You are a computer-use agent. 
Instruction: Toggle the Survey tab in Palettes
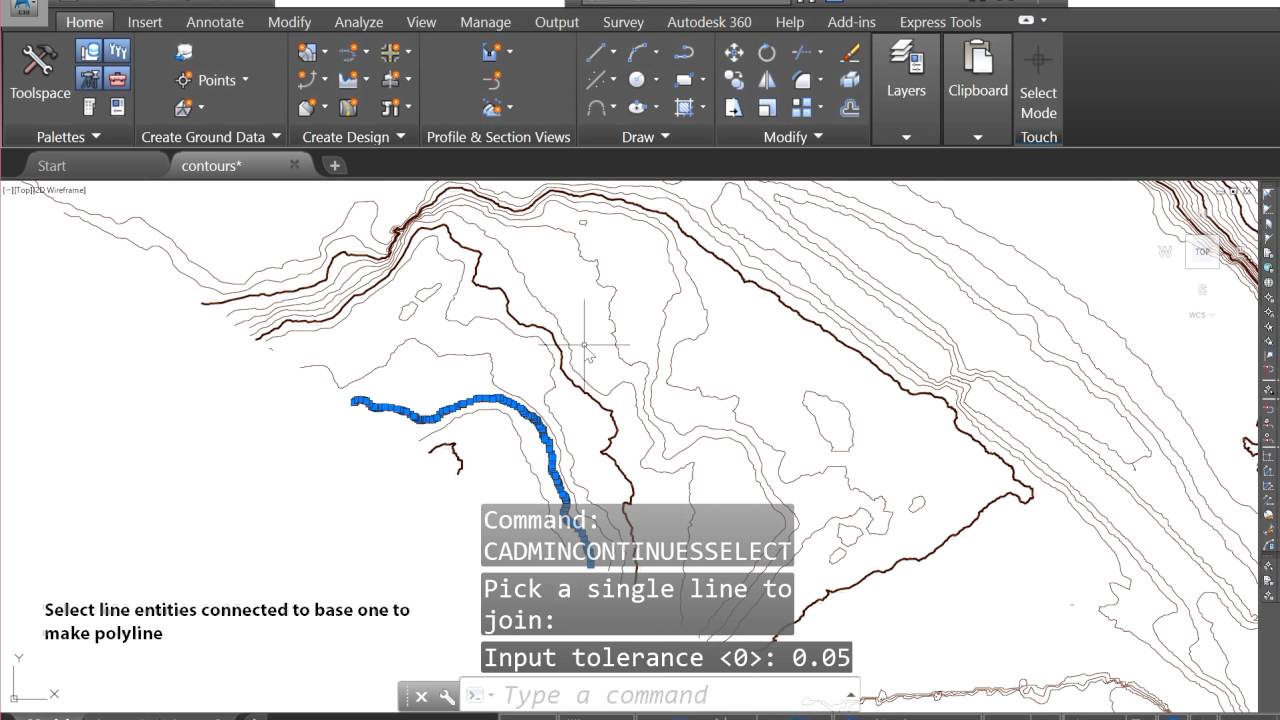89,79
